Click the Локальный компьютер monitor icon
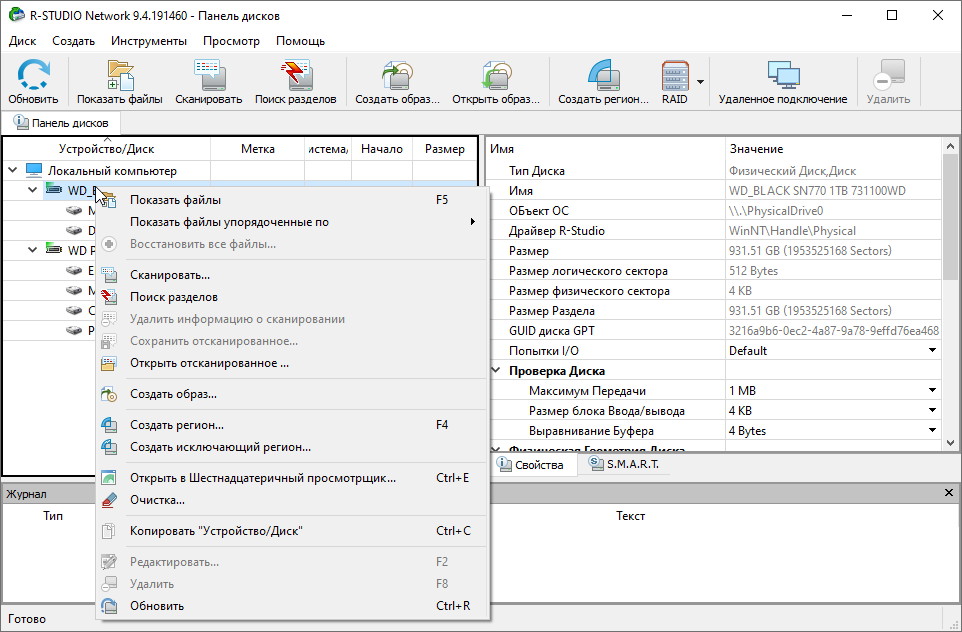Image resolution: width=962 pixels, height=632 pixels. tap(34, 170)
